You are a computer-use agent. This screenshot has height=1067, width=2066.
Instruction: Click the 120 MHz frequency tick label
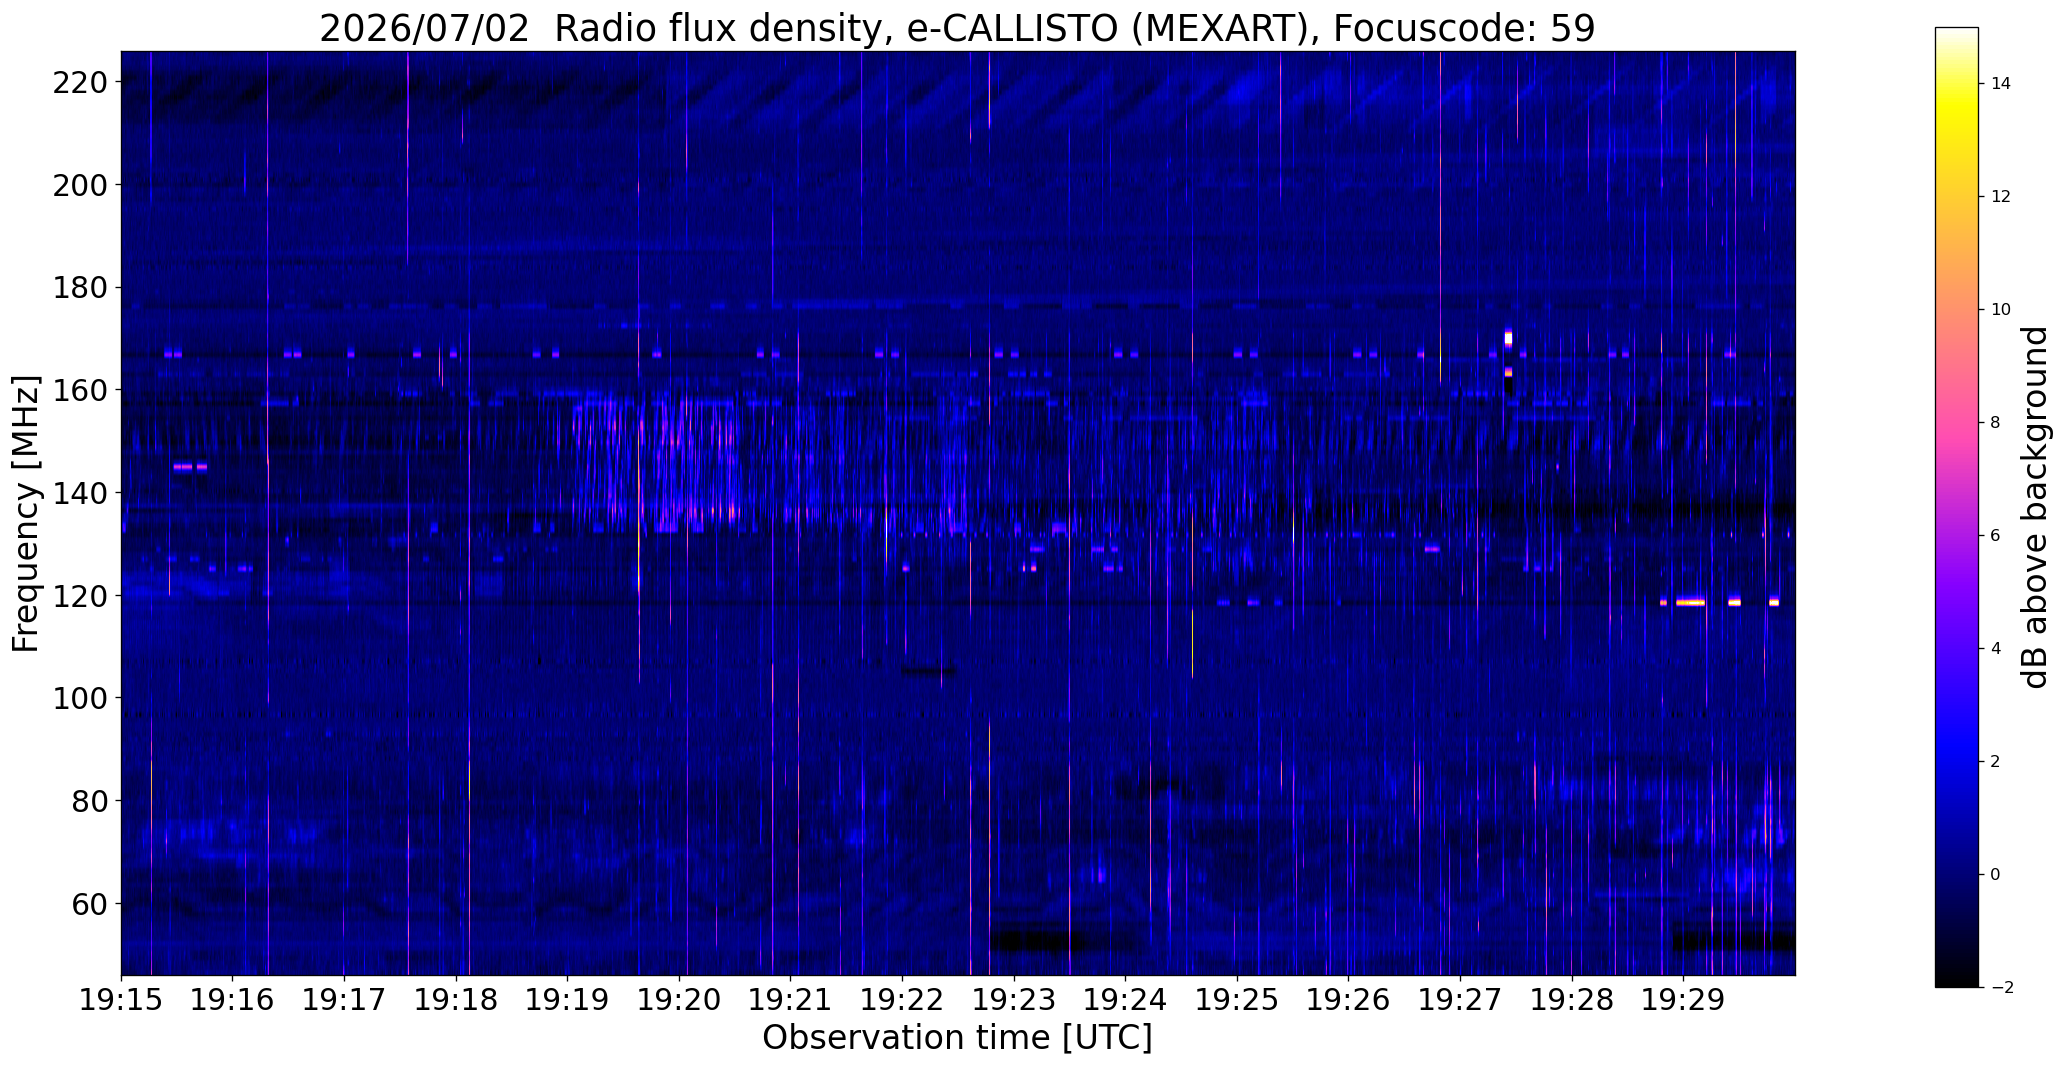pyautogui.click(x=80, y=596)
